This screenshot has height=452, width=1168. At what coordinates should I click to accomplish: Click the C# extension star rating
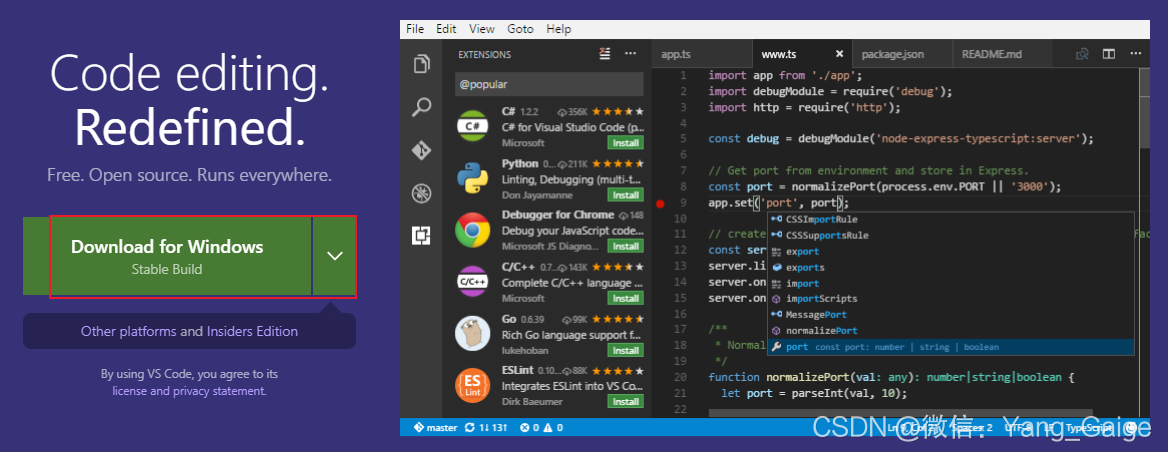coord(618,112)
